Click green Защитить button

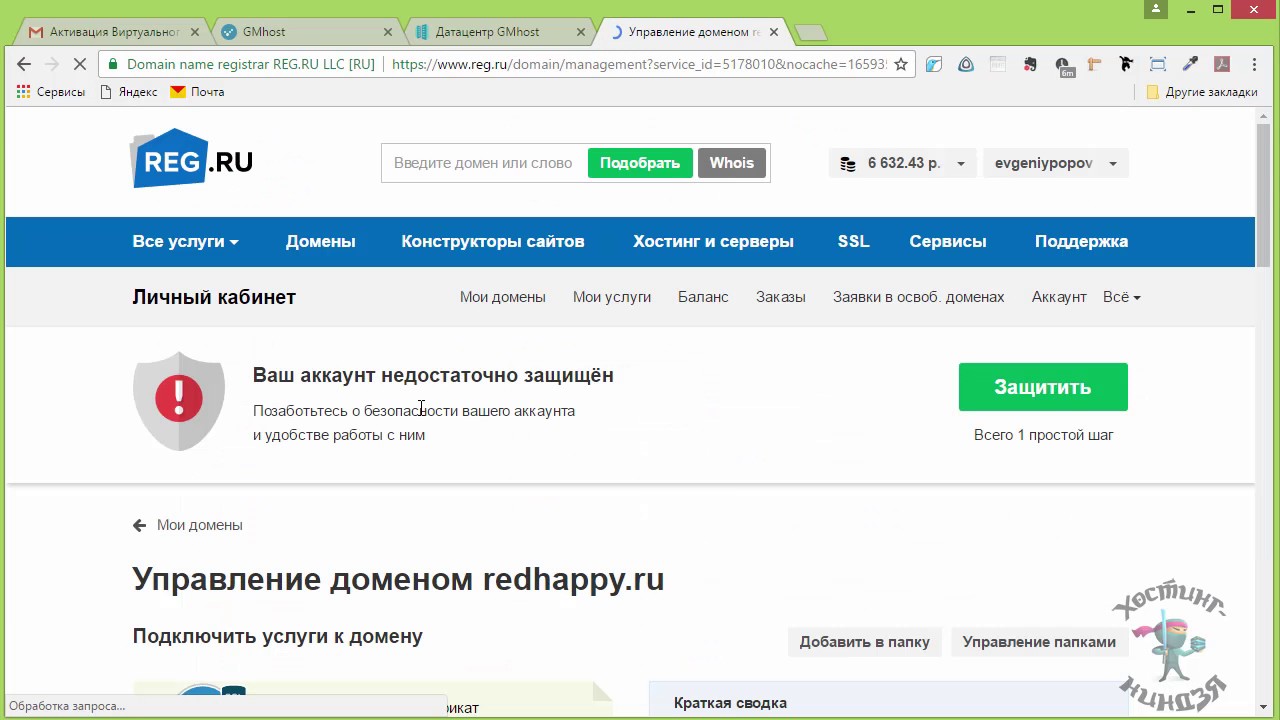click(x=1043, y=387)
